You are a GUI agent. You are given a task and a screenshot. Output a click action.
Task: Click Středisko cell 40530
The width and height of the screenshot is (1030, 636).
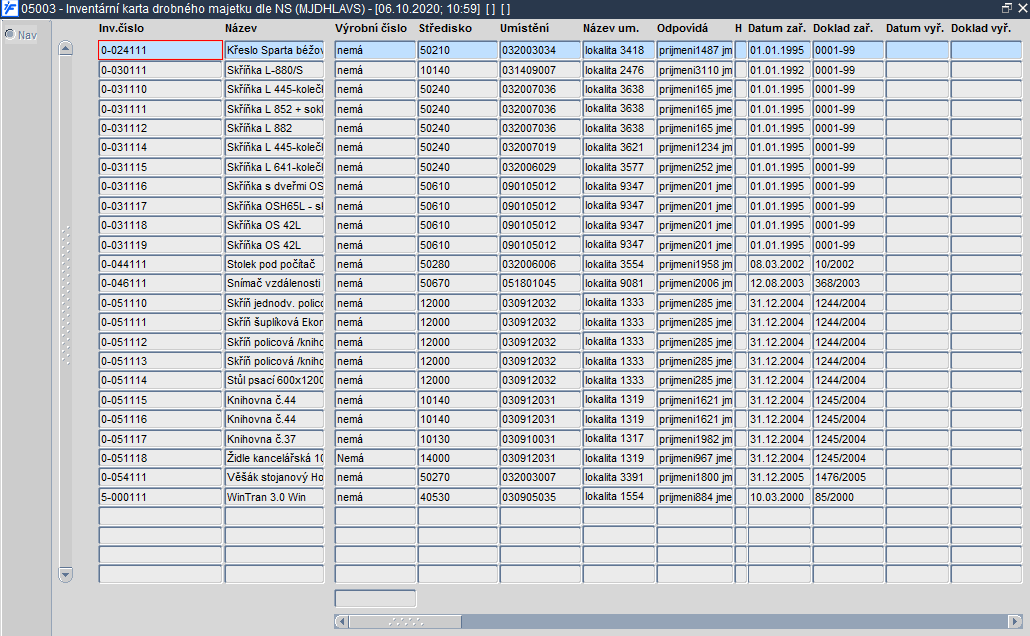tap(457, 497)
